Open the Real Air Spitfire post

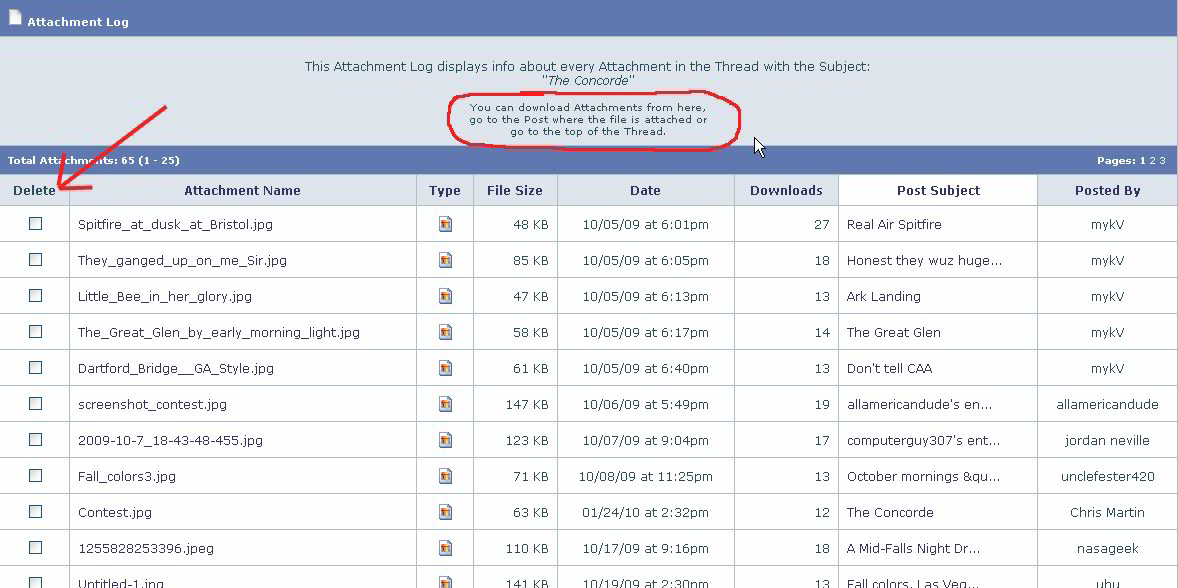click(x=894, y=225)
